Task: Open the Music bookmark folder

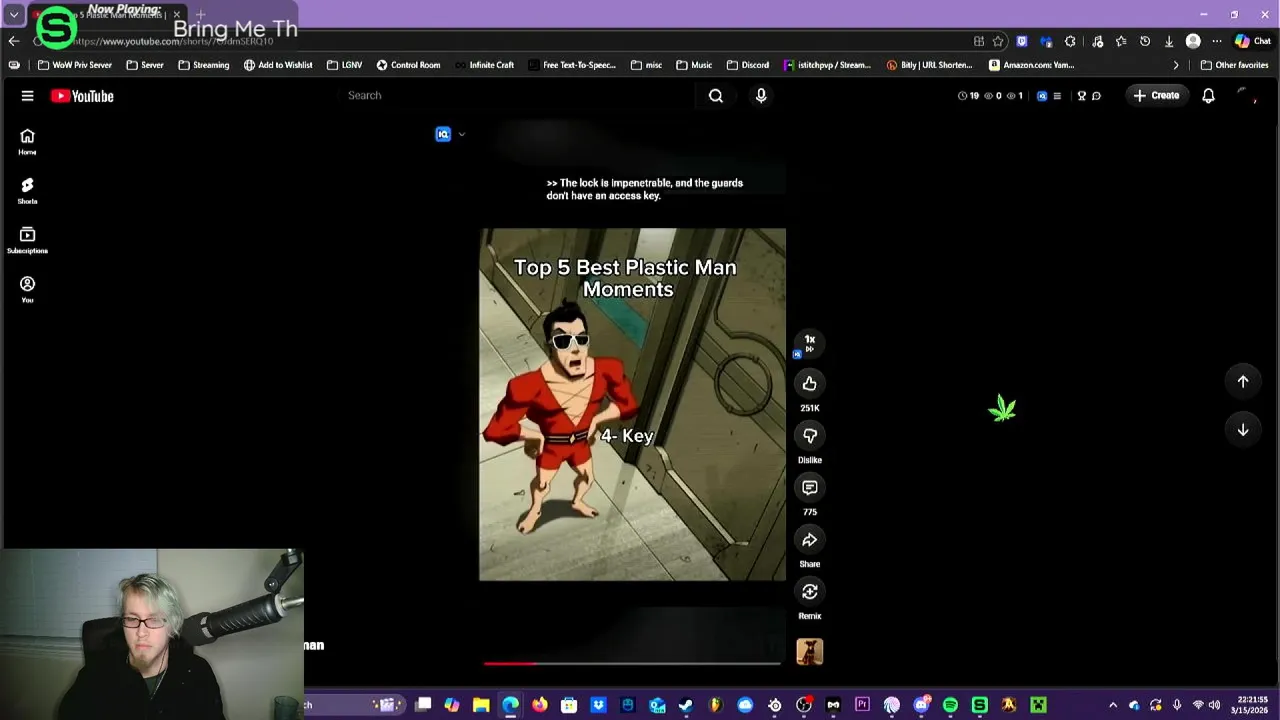Action: coord(694,65)
